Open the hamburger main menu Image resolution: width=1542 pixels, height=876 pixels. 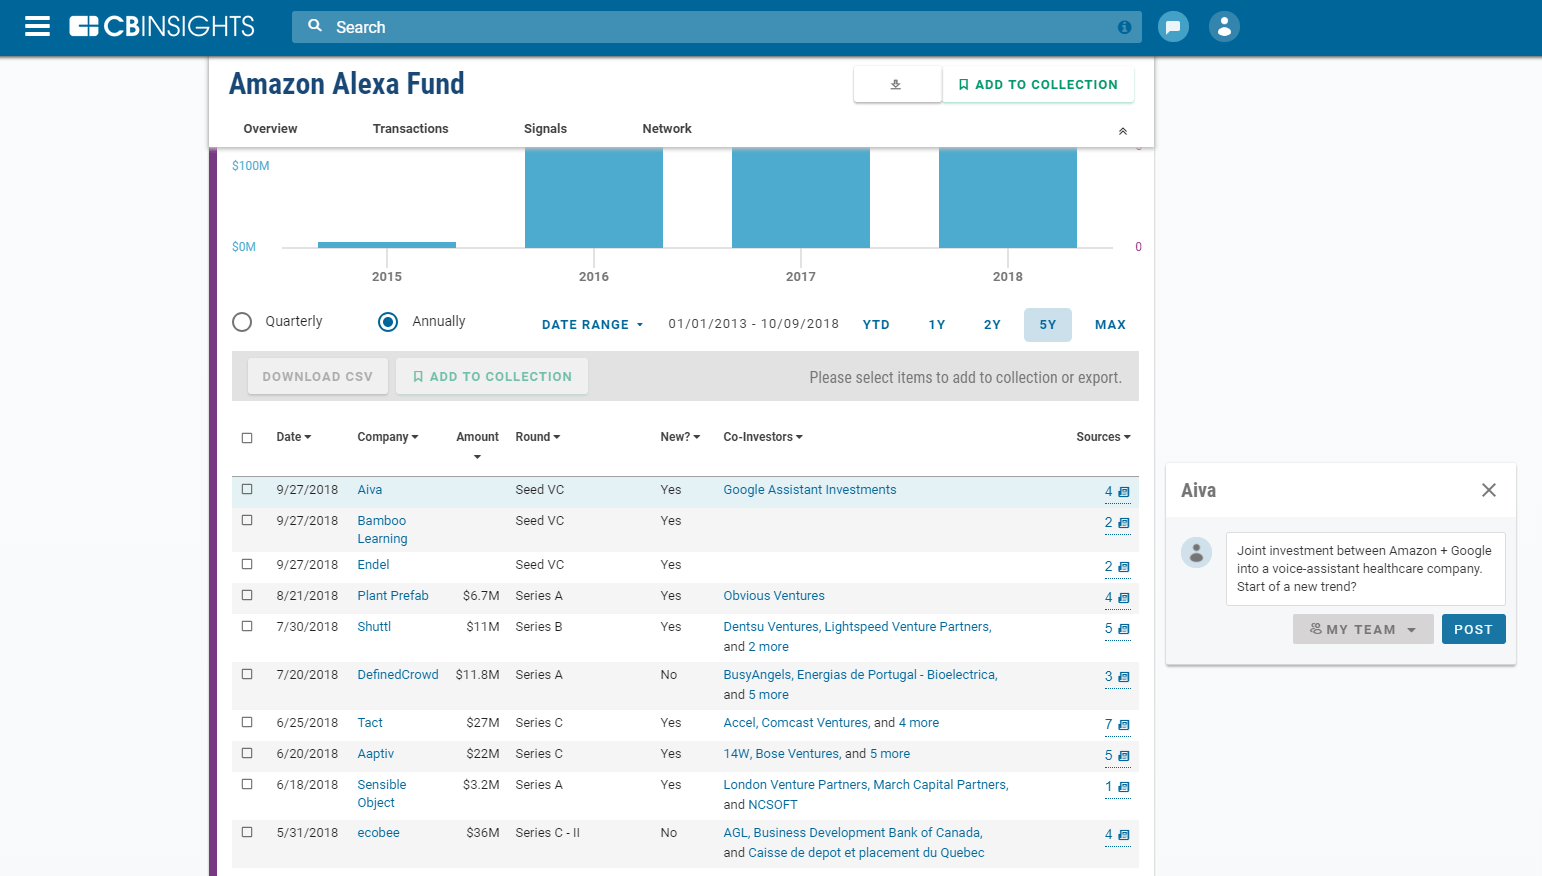37,27
